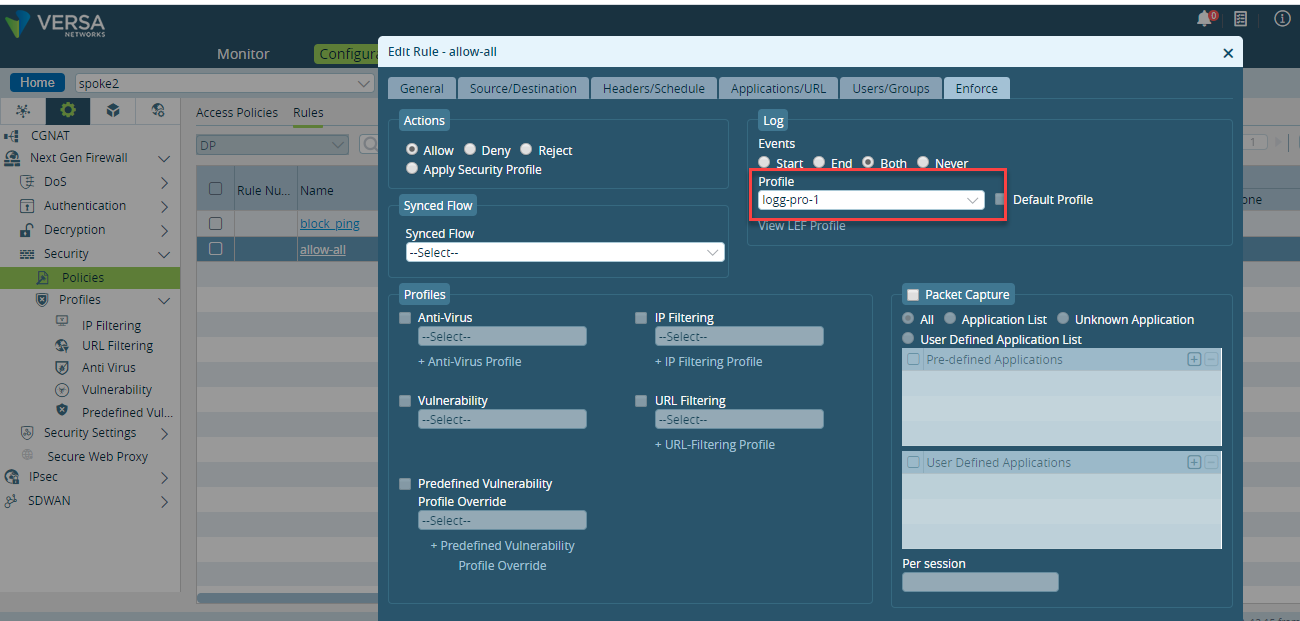
Task: Click the tasks list icon in header
Action: coord(1241,19)
